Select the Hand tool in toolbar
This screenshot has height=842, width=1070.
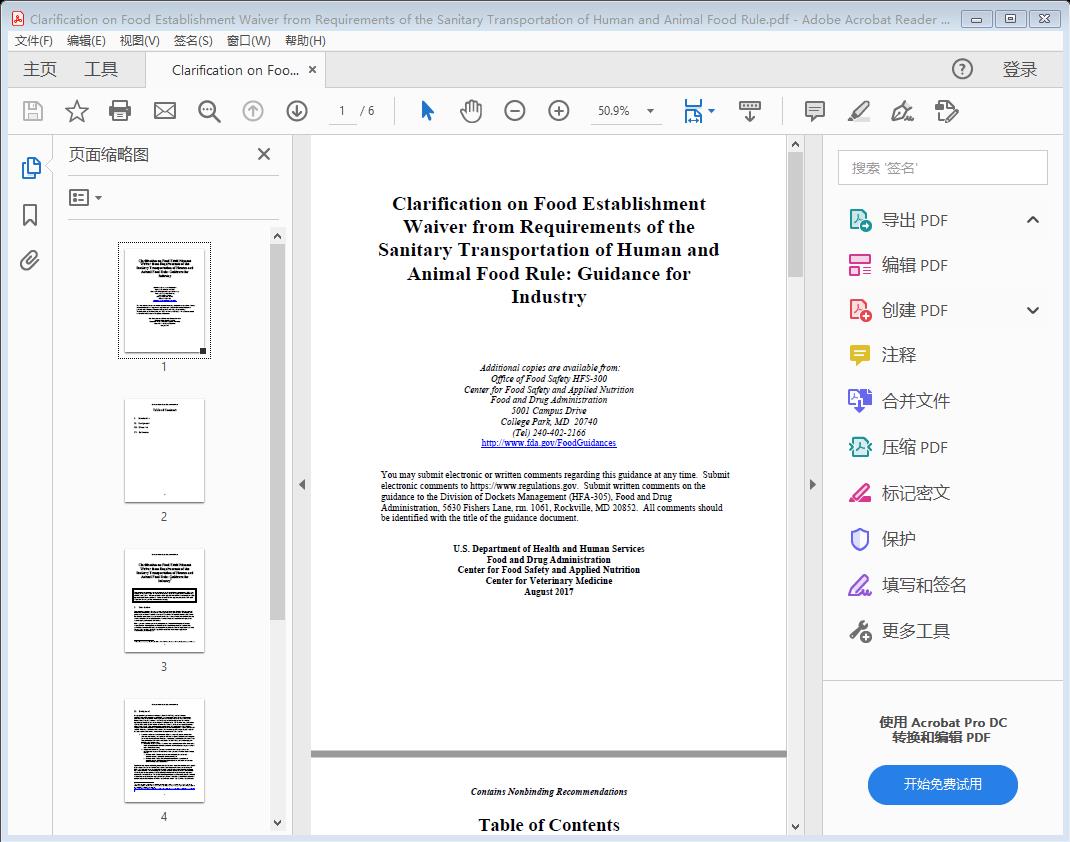(469, 111)
